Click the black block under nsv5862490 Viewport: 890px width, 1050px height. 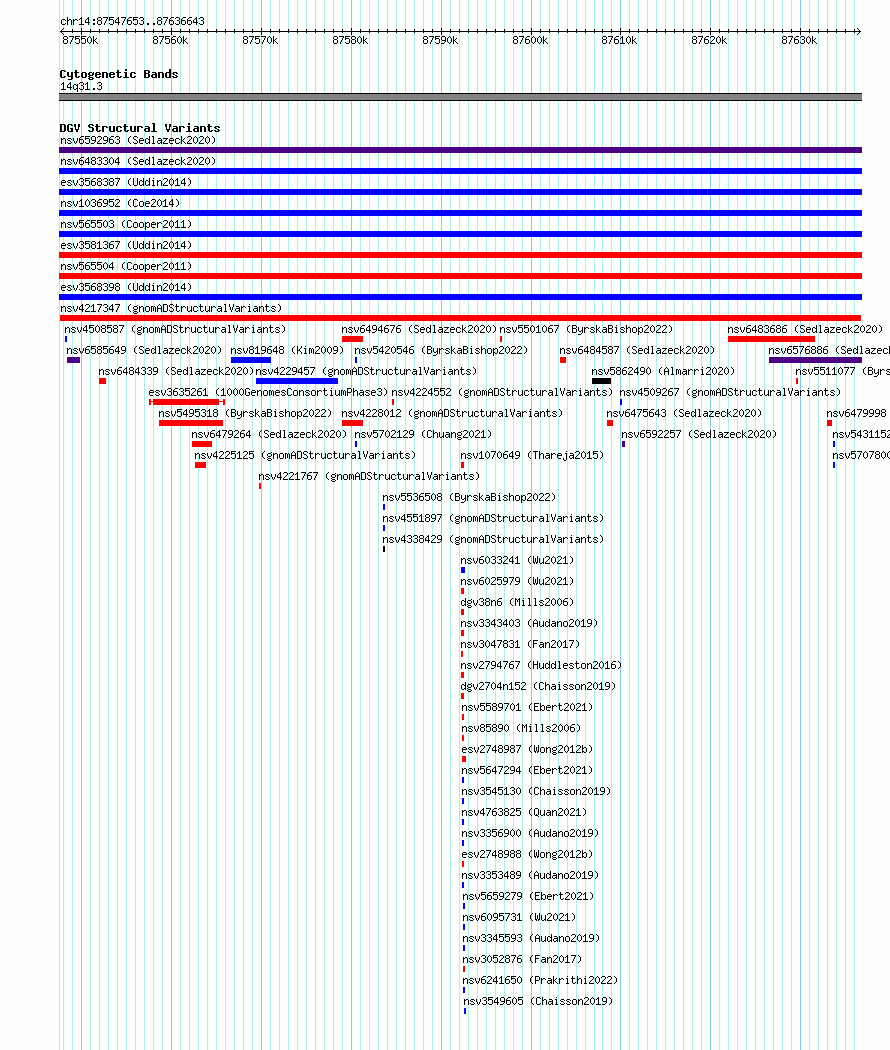601,381
